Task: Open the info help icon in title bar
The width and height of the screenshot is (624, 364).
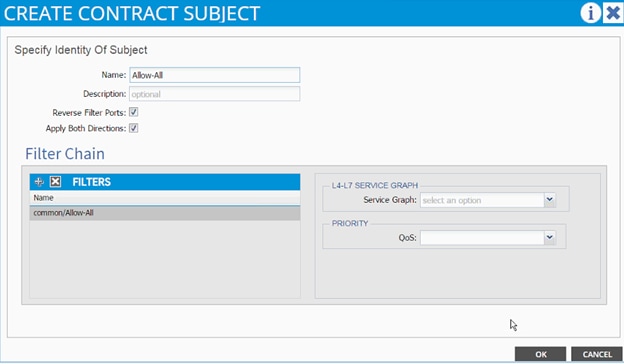Action: (x=590, y=13)
